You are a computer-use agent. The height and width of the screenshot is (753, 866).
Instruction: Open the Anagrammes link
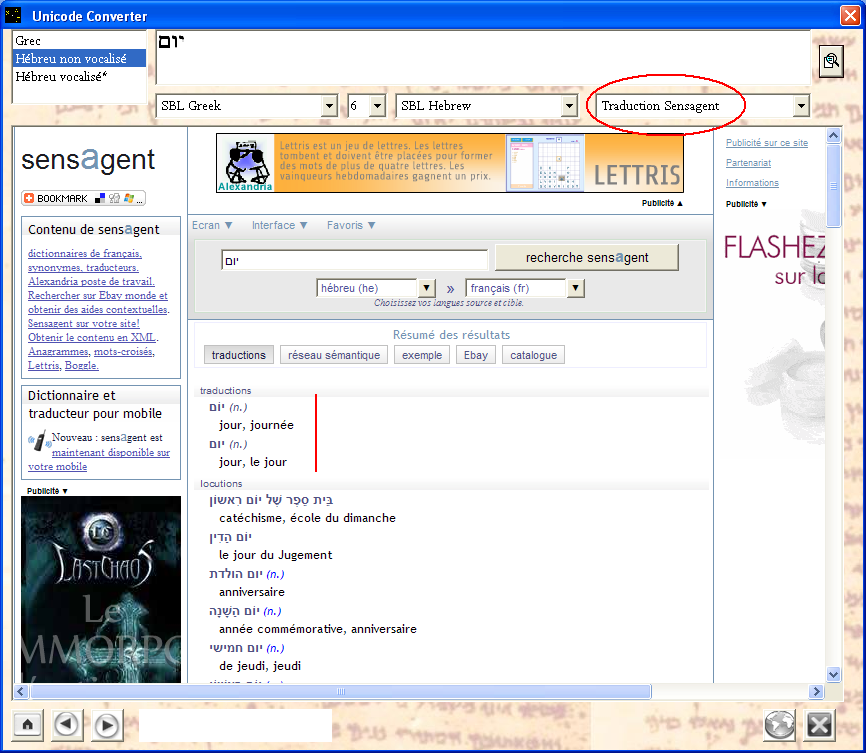click(58, 351)
